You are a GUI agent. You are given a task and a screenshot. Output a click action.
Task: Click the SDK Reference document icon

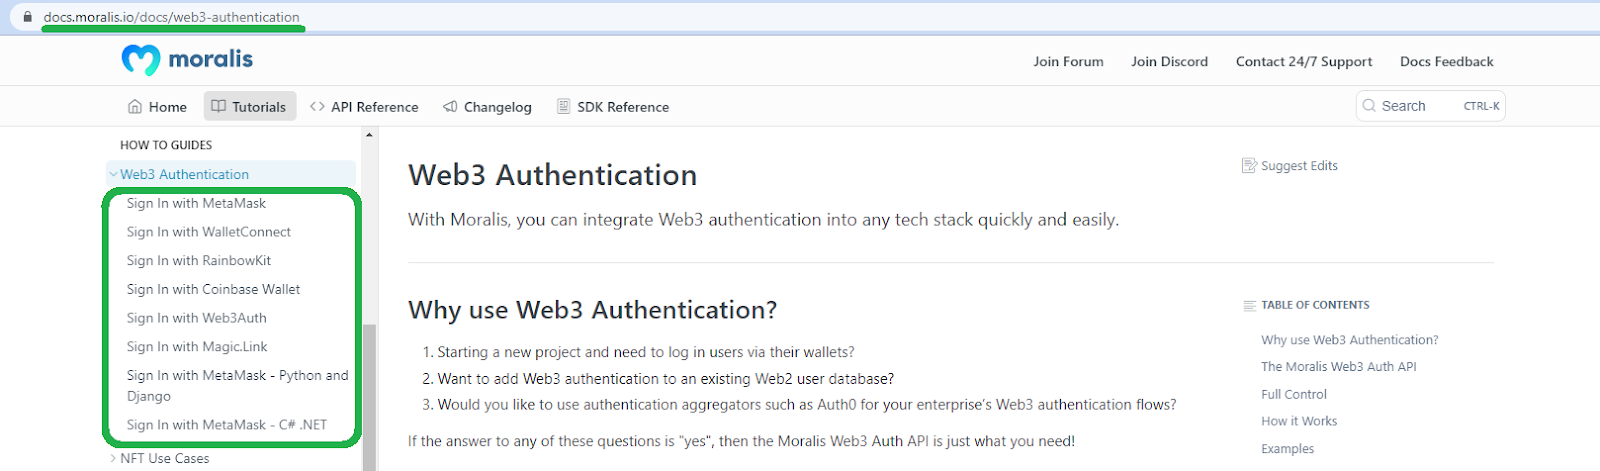pos(564,106)
